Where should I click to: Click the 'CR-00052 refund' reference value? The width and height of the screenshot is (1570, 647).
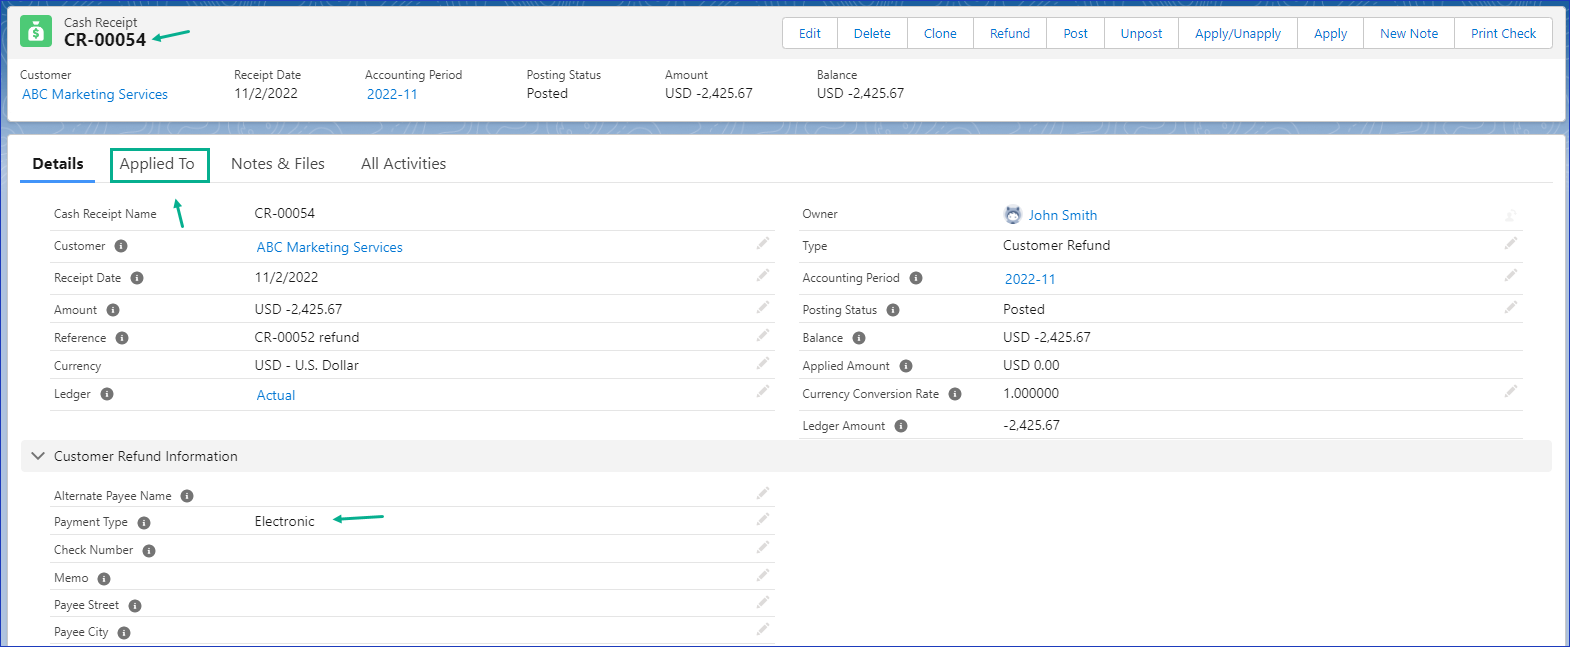tap(307, 337)
